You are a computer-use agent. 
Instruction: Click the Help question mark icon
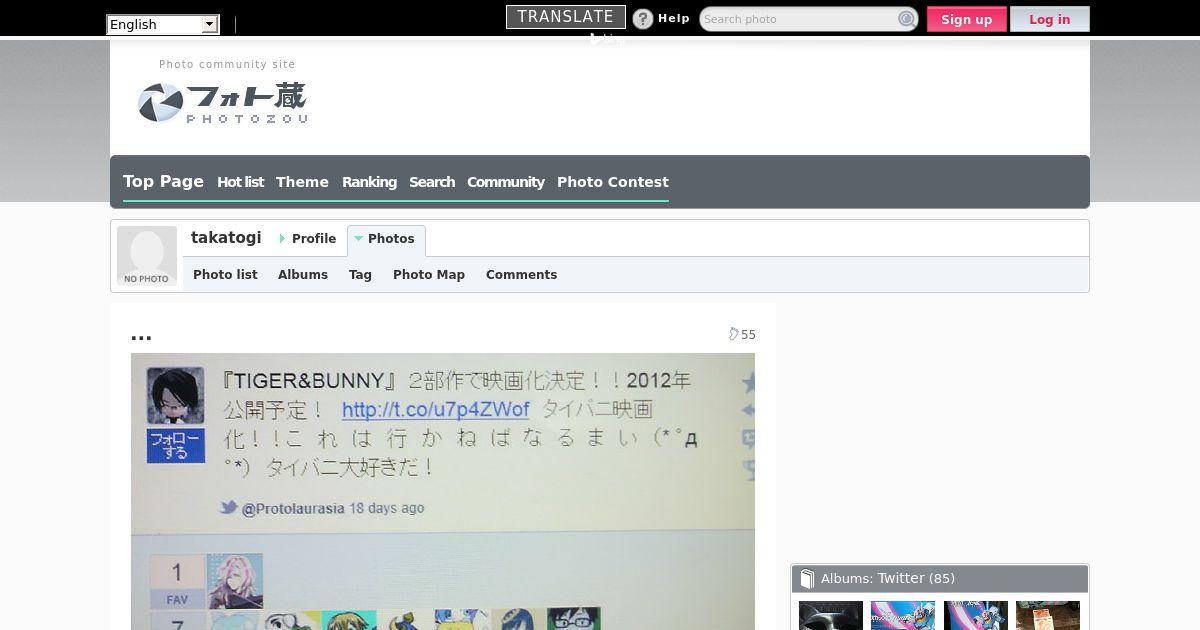[x=643, y=19]
